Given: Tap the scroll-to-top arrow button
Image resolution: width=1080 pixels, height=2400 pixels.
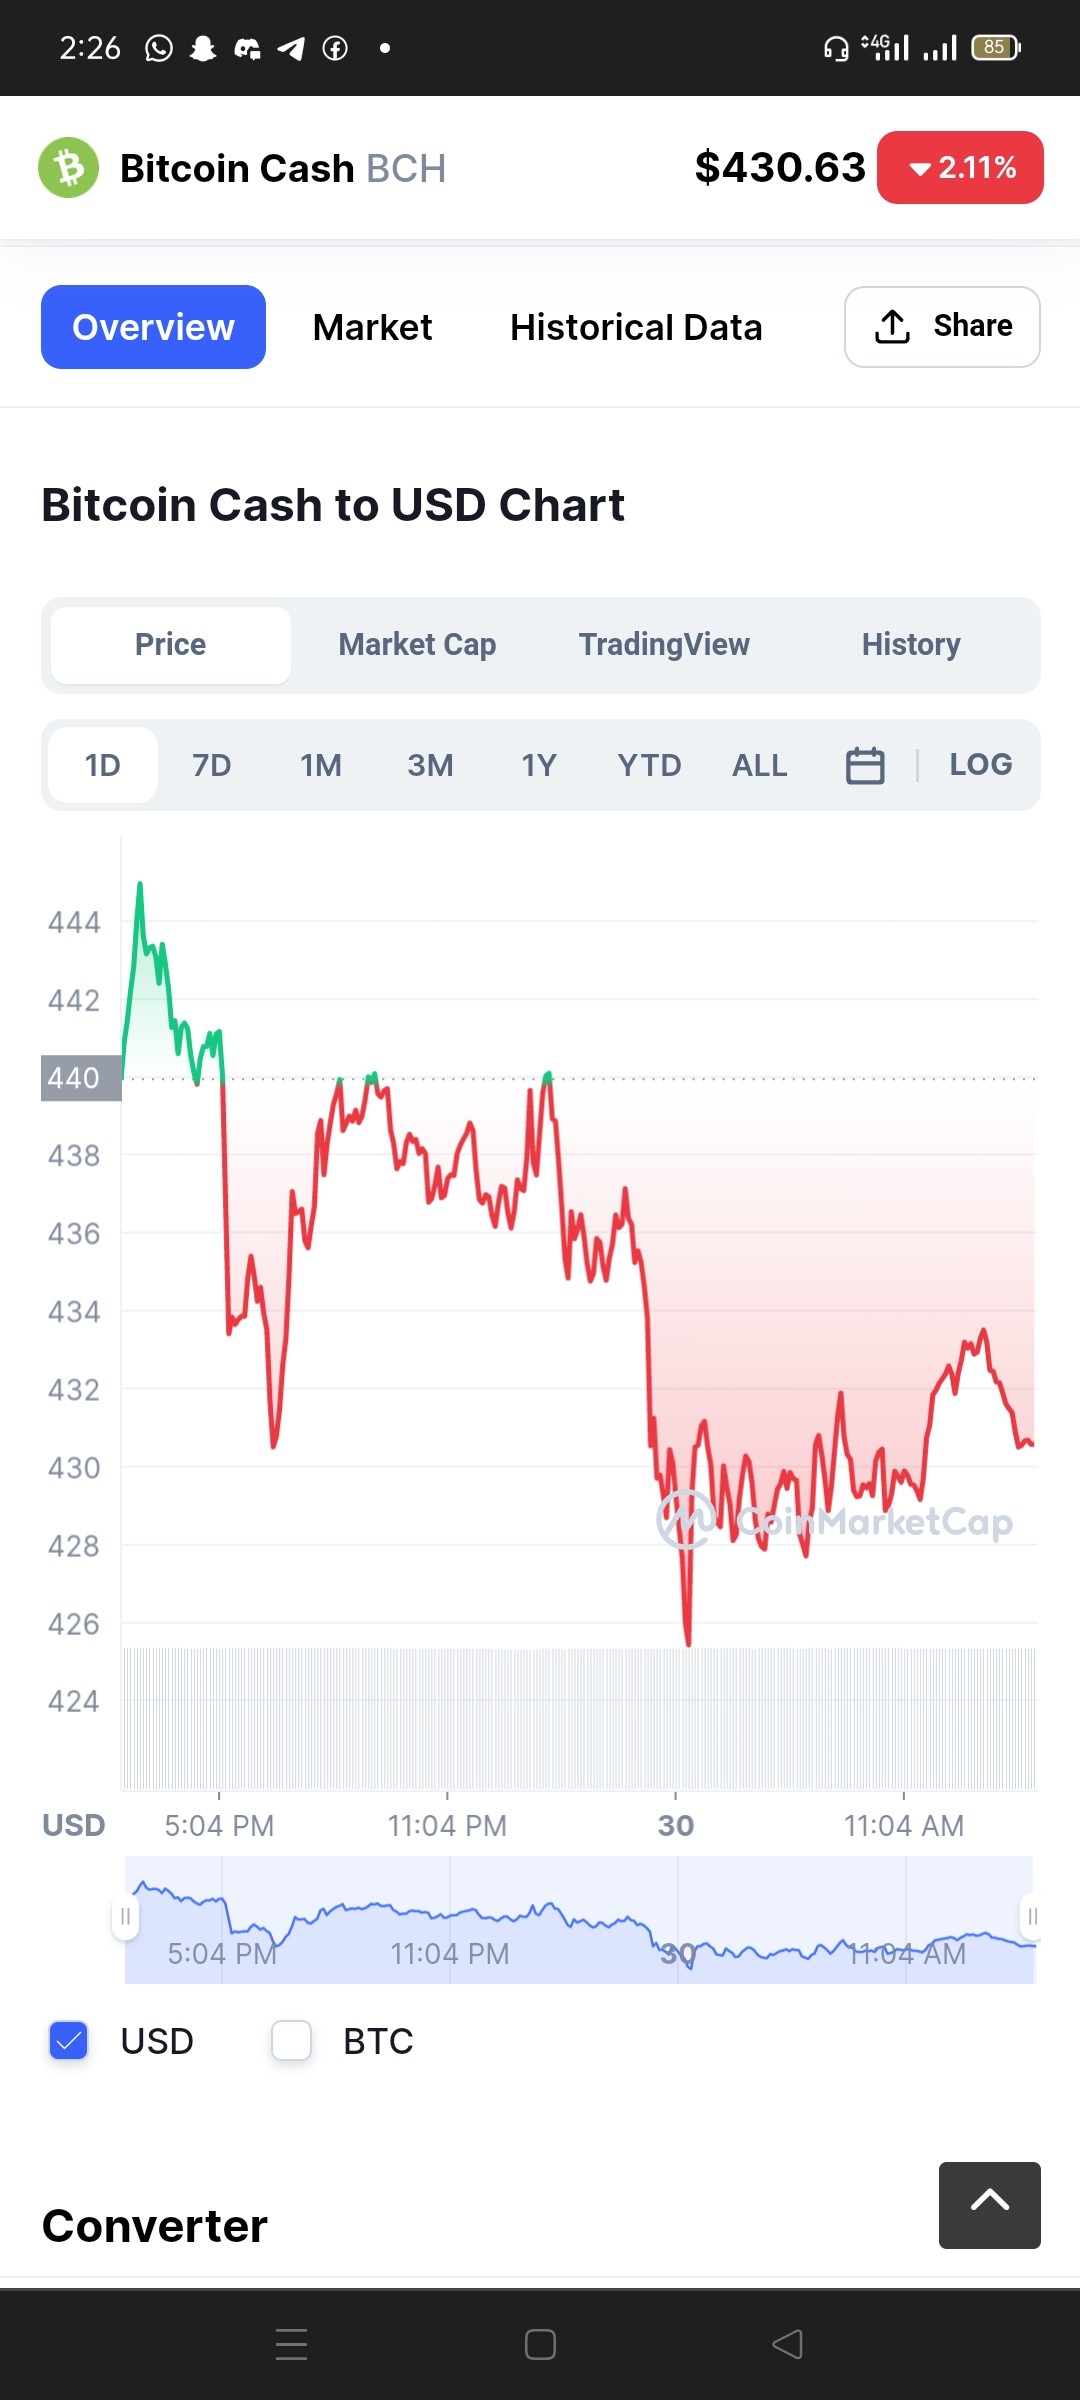Looking at the screenshot, I should [989, 2205].
